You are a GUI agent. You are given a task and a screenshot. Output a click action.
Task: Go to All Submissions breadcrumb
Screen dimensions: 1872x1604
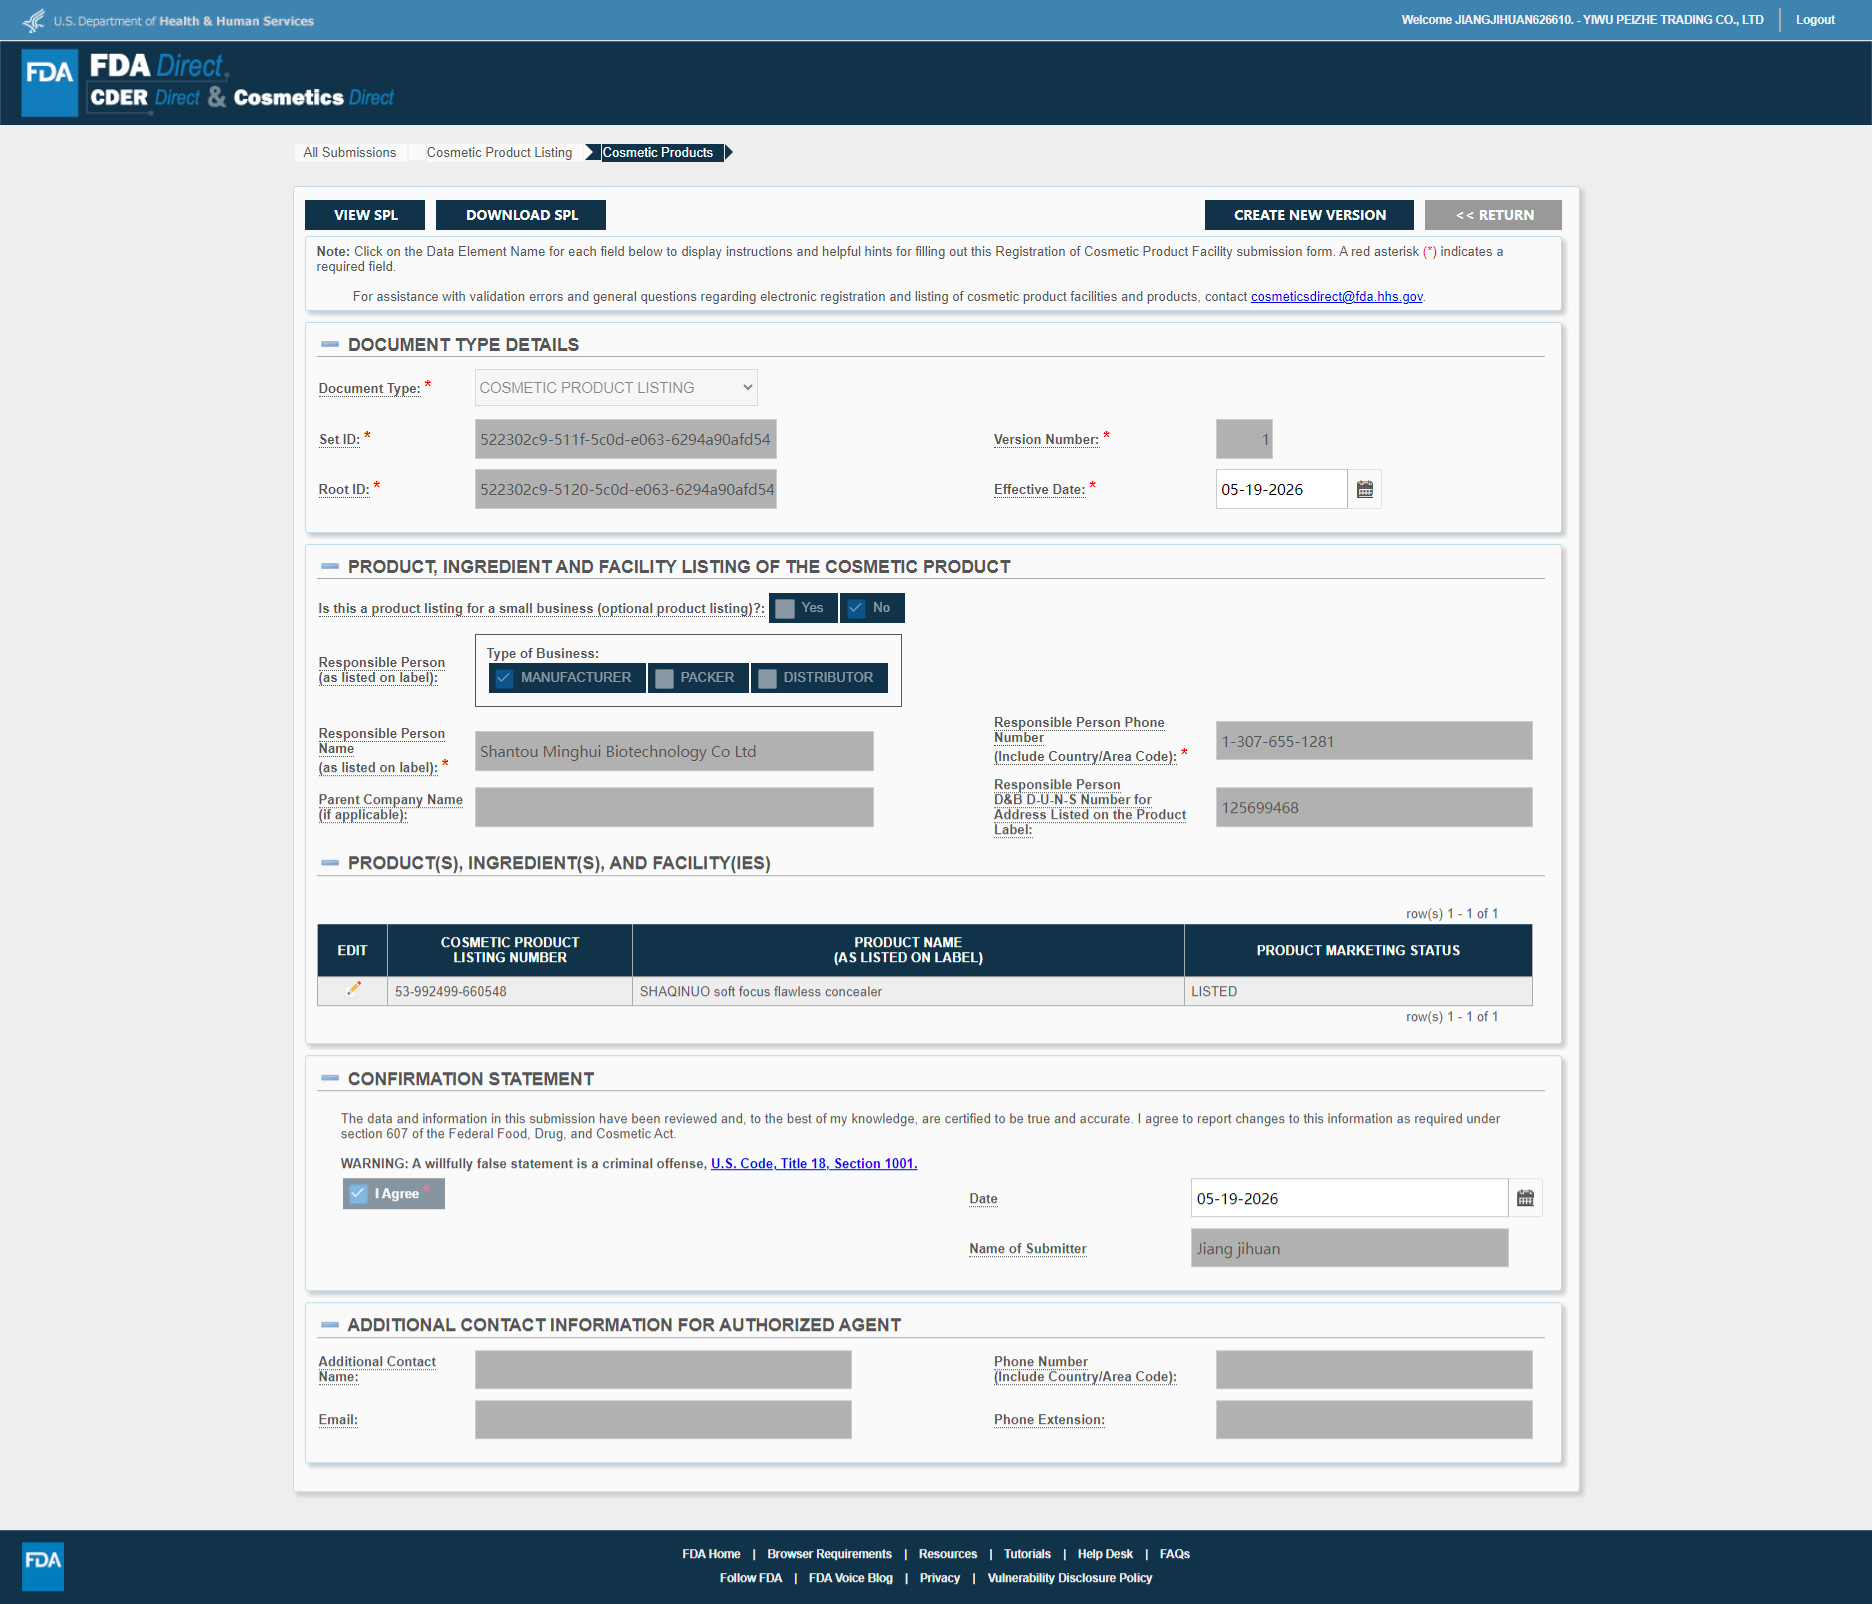click(350, 152)
